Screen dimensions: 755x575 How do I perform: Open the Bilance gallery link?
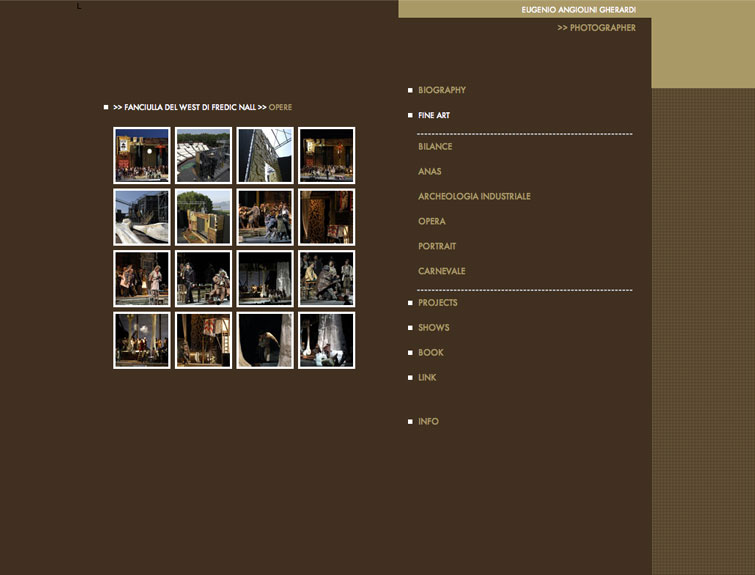tap(435, 146)
